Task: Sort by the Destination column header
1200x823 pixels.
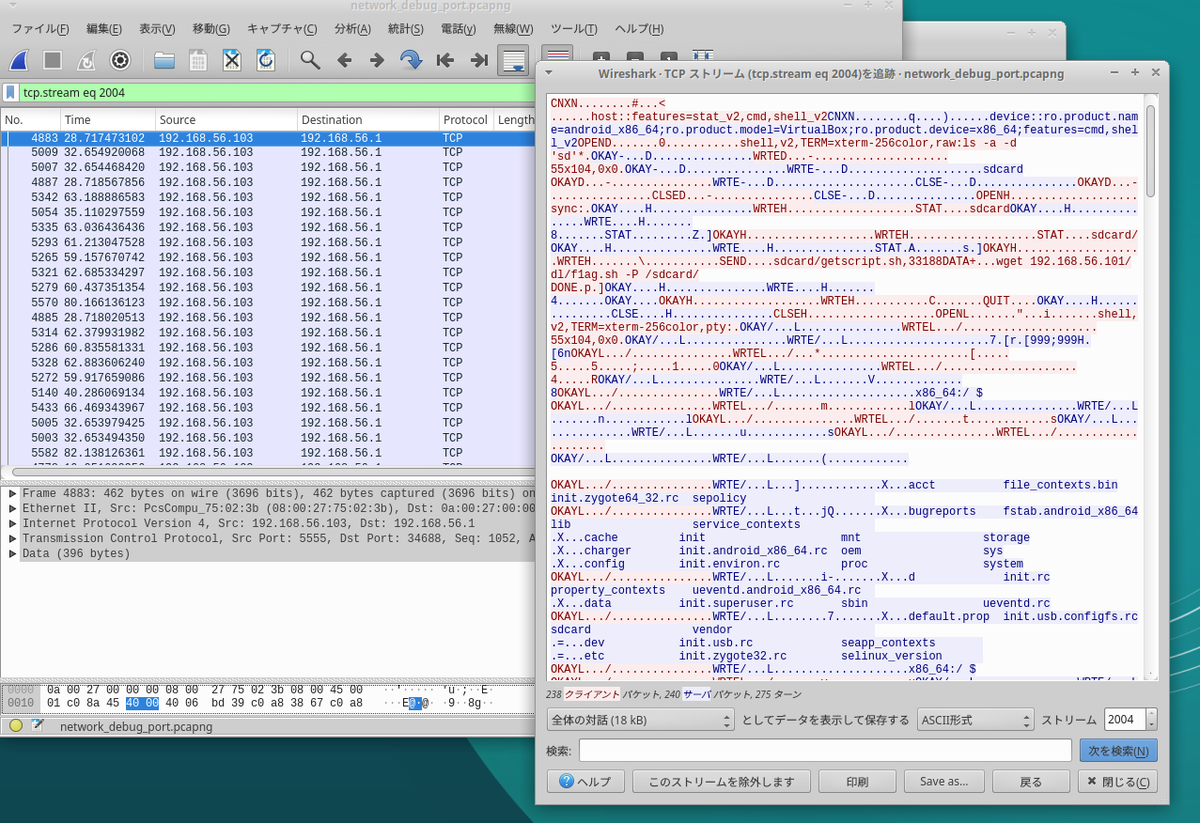Action: point(367,120)
